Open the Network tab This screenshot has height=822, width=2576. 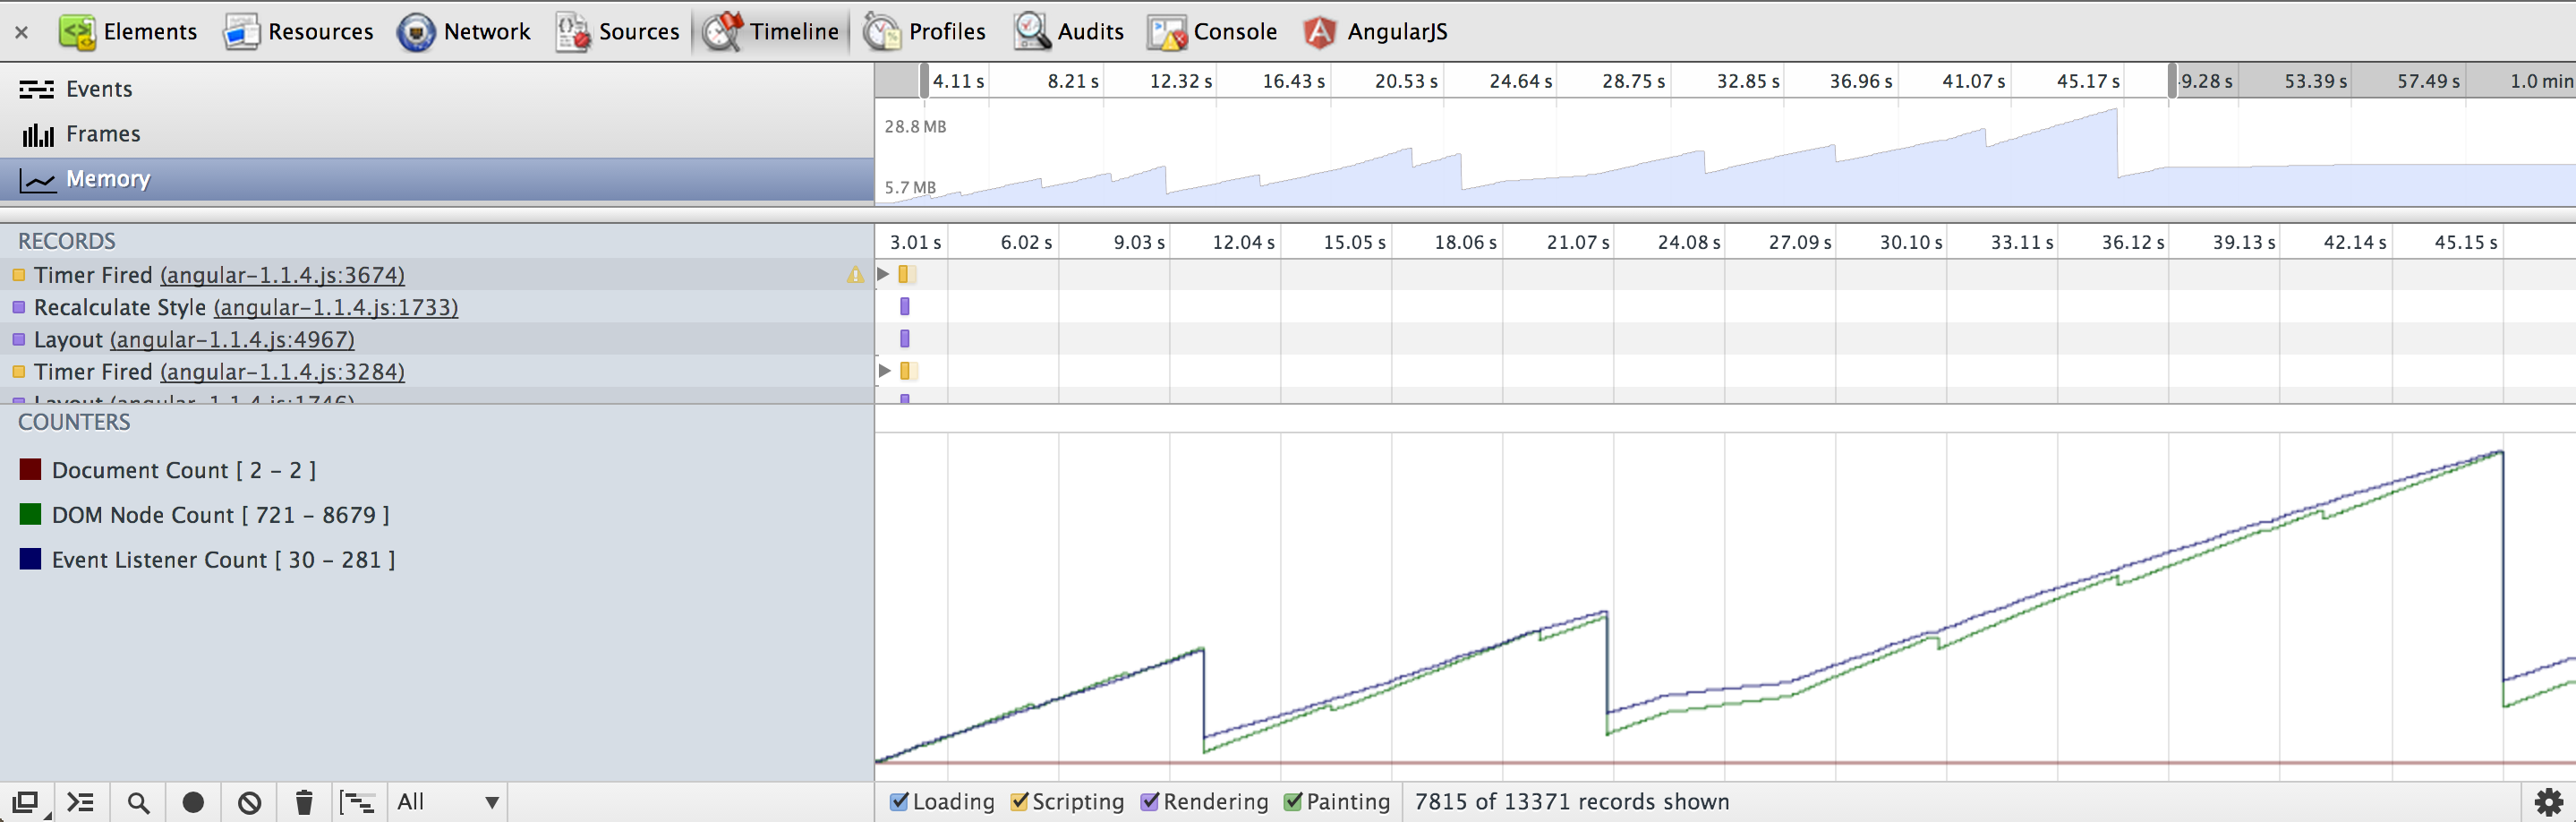pyautogui.click(x=464, y=32)
